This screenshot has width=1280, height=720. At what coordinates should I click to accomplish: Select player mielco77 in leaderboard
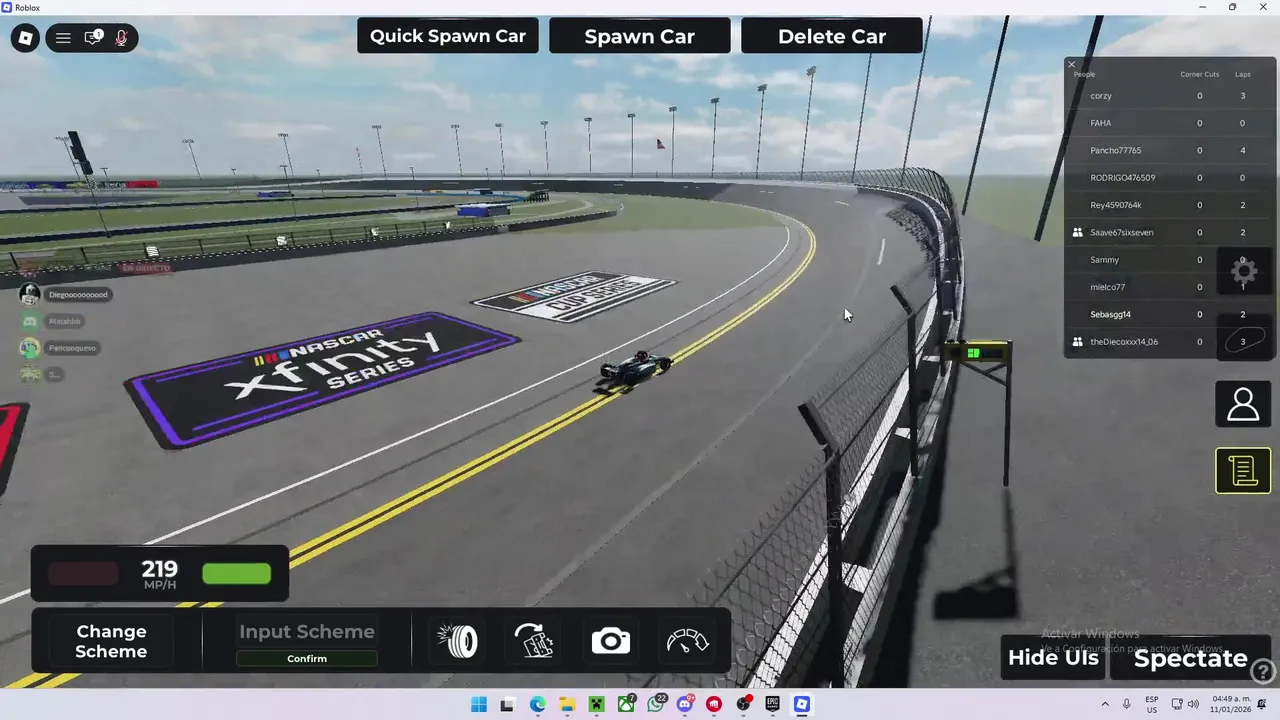[1107, 287]
